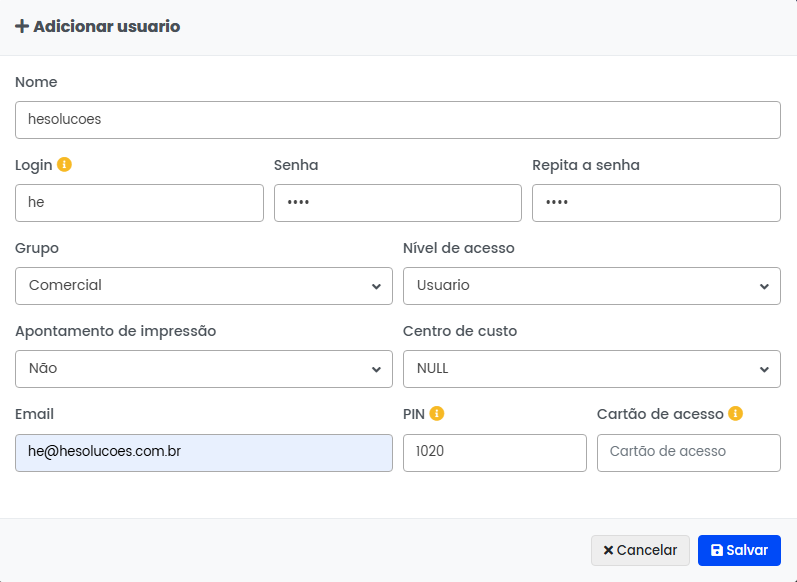Viewport: 797px width, 582px height.
Task: Select the Senha password field
Action: pos(397,203)
